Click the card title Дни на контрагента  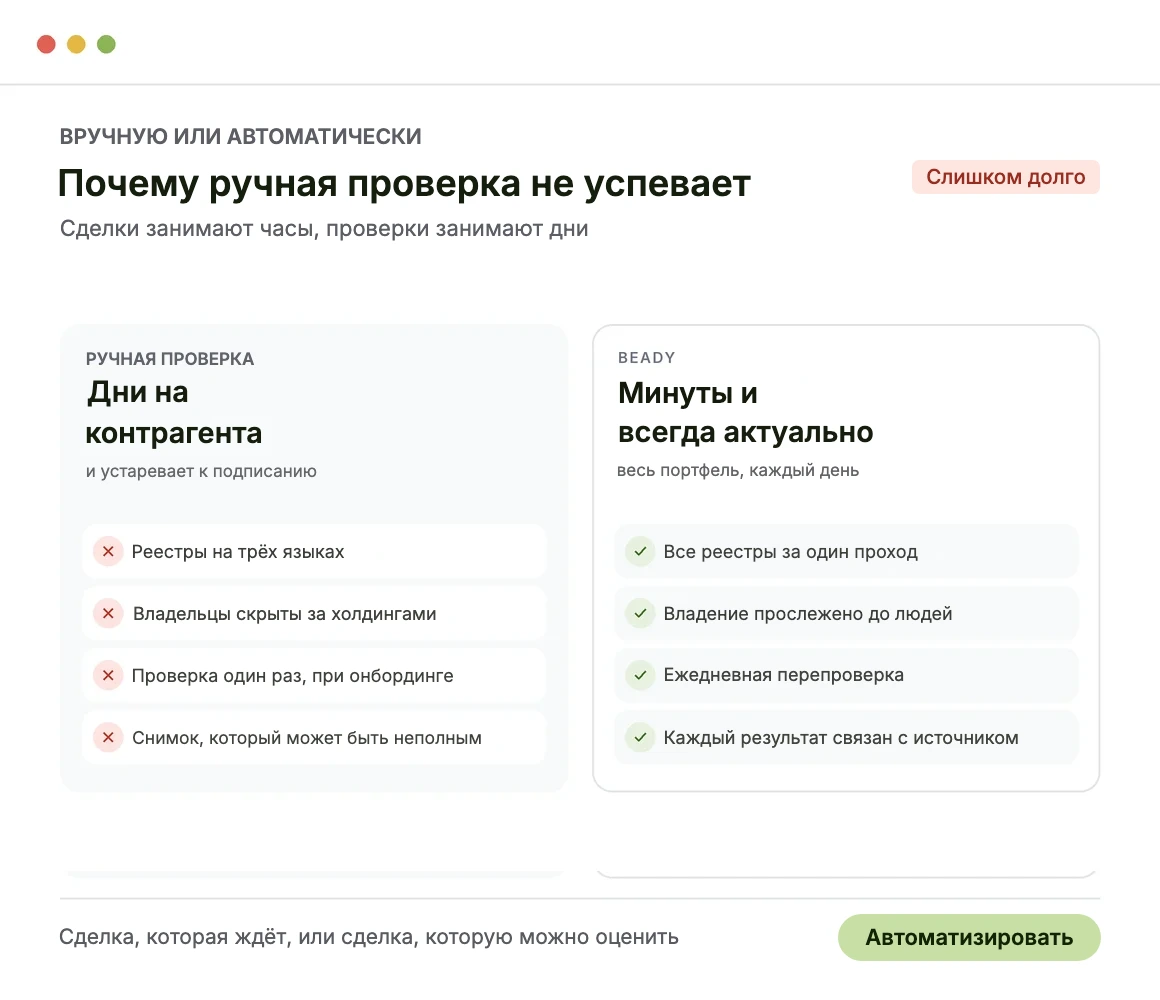174,413
